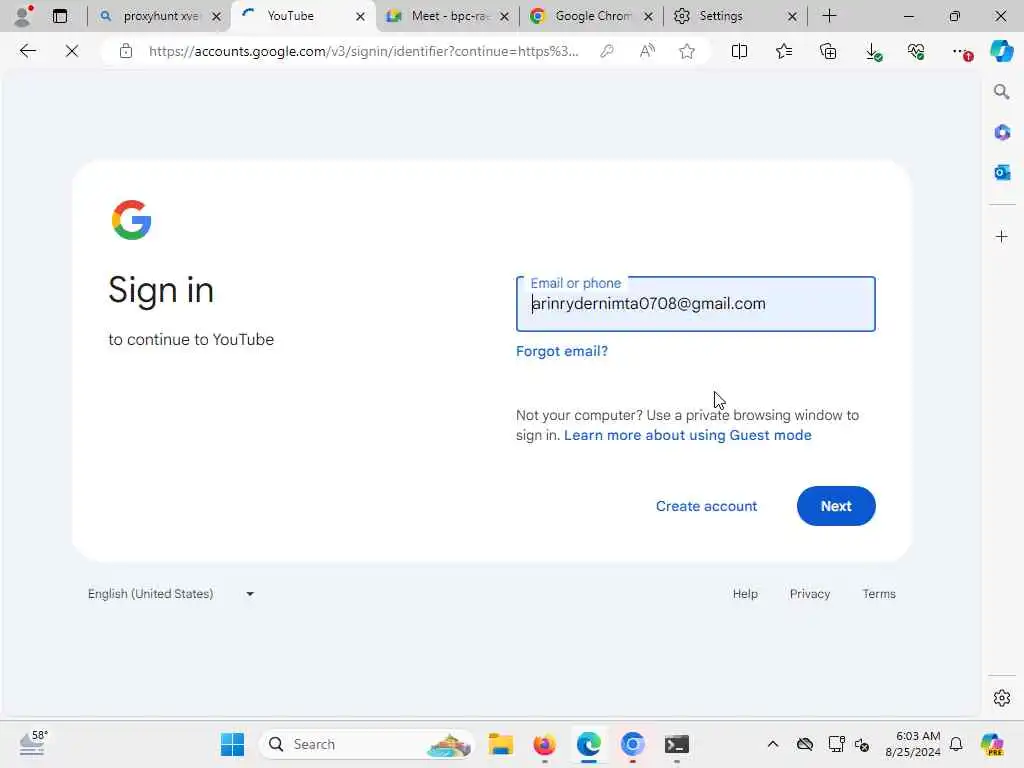Open Chromium taskbar icon
Image resolution: width=1024 pixels, height=768 pixels.
point(632,744)
